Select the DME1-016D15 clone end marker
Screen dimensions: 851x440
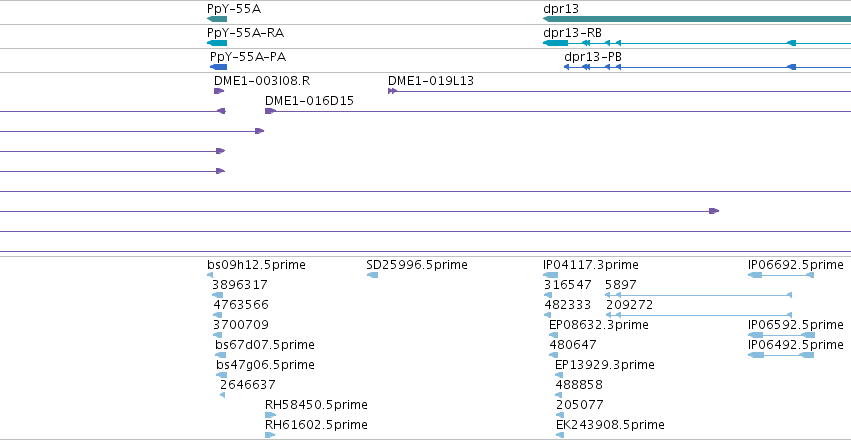pos(270,111)
